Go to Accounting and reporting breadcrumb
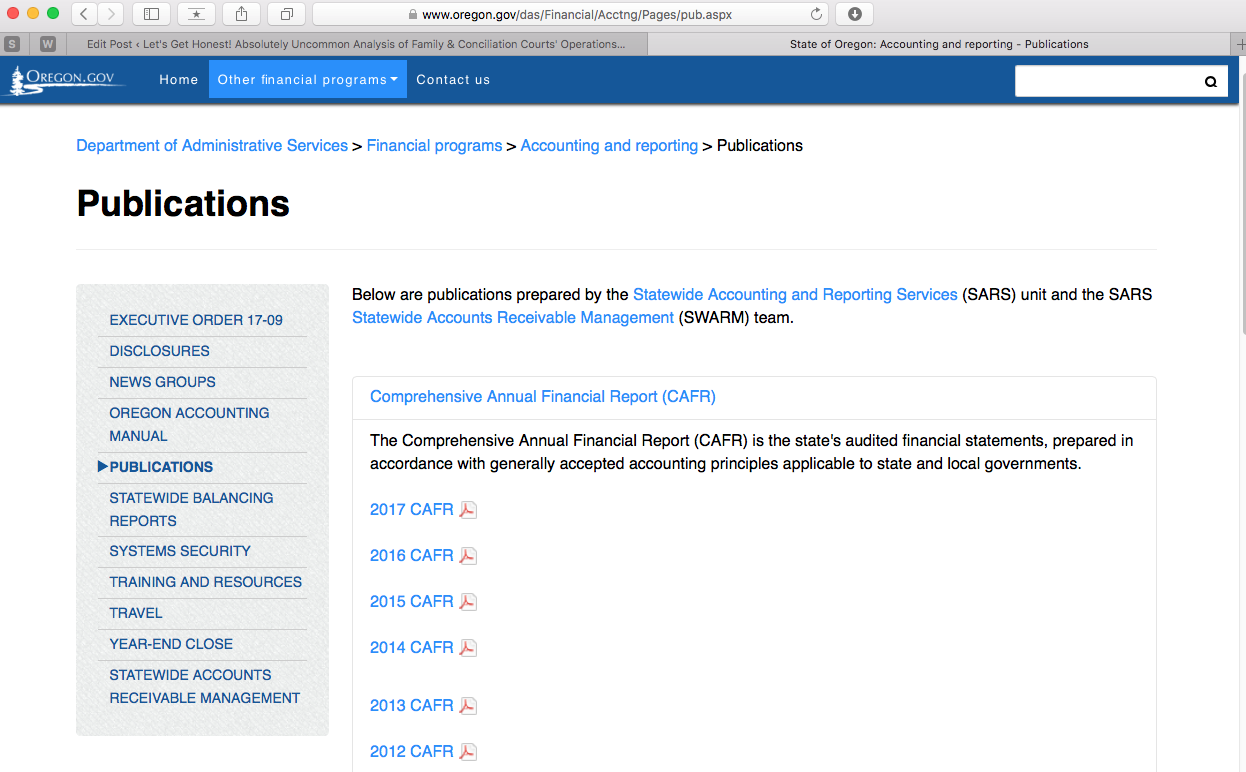The height and width of the screenshot is (772, 1246). click(x=609, y=146)
